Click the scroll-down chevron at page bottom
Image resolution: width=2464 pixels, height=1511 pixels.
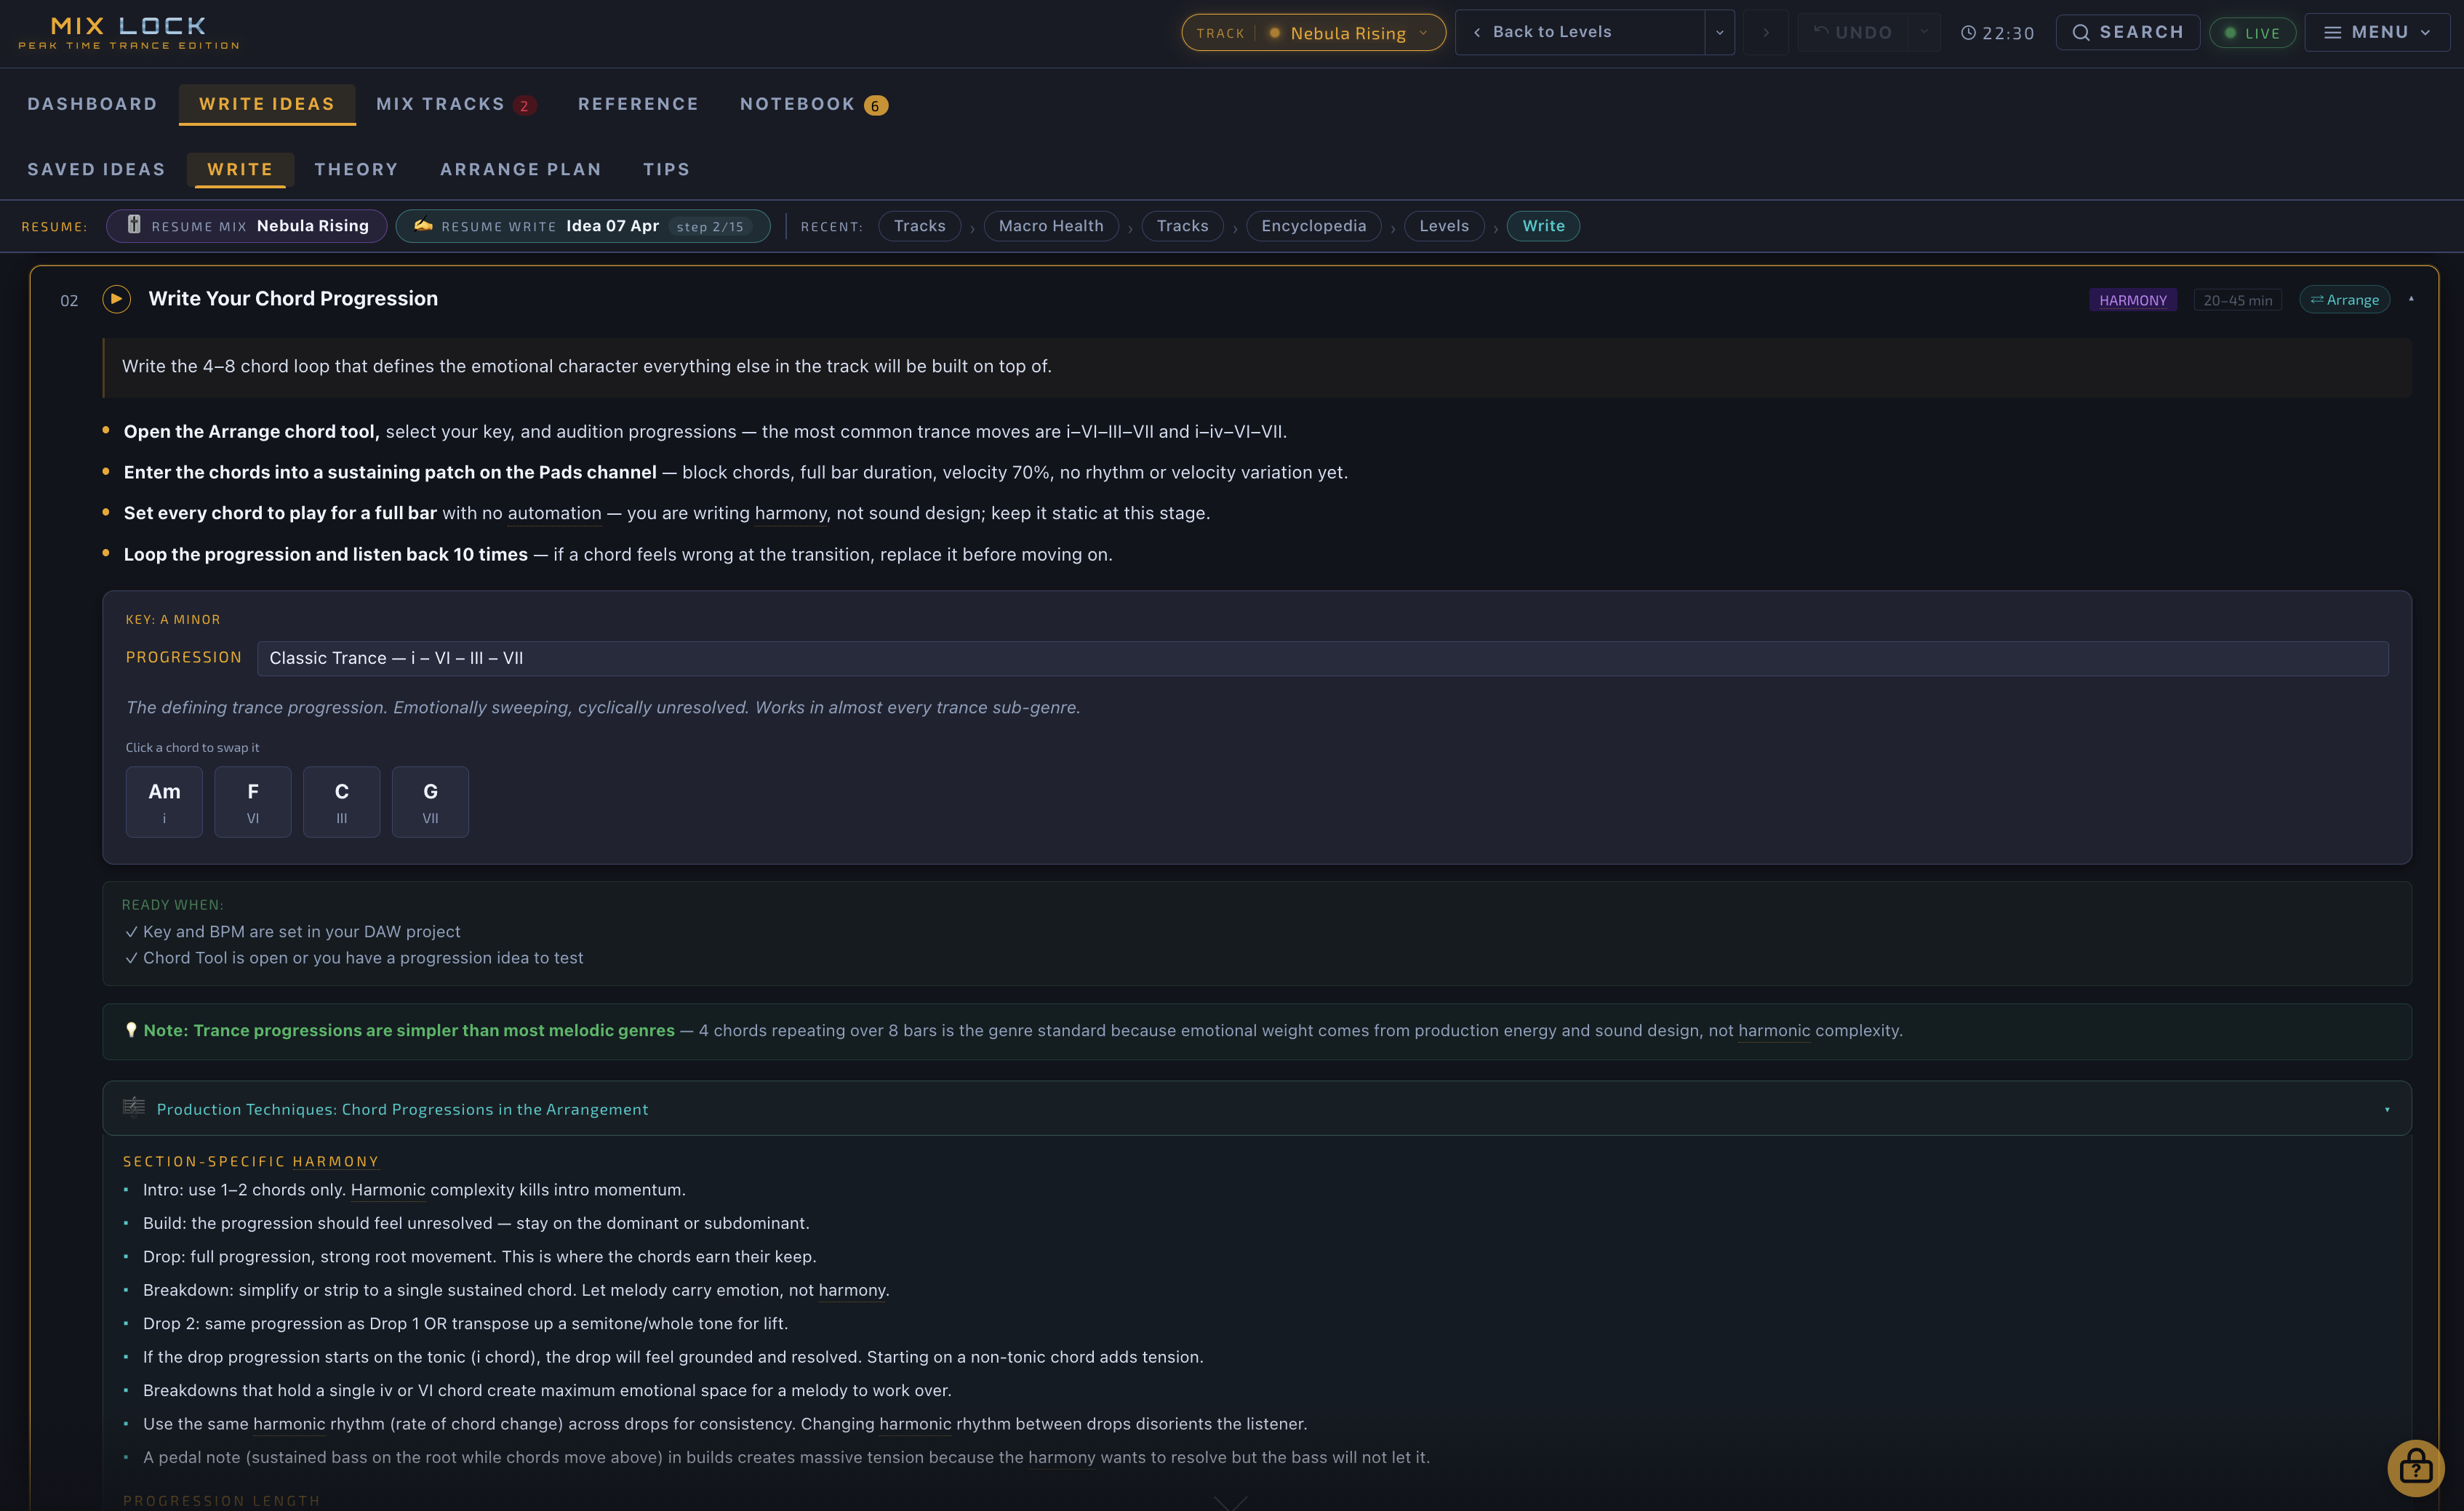pos(1230,1502)
